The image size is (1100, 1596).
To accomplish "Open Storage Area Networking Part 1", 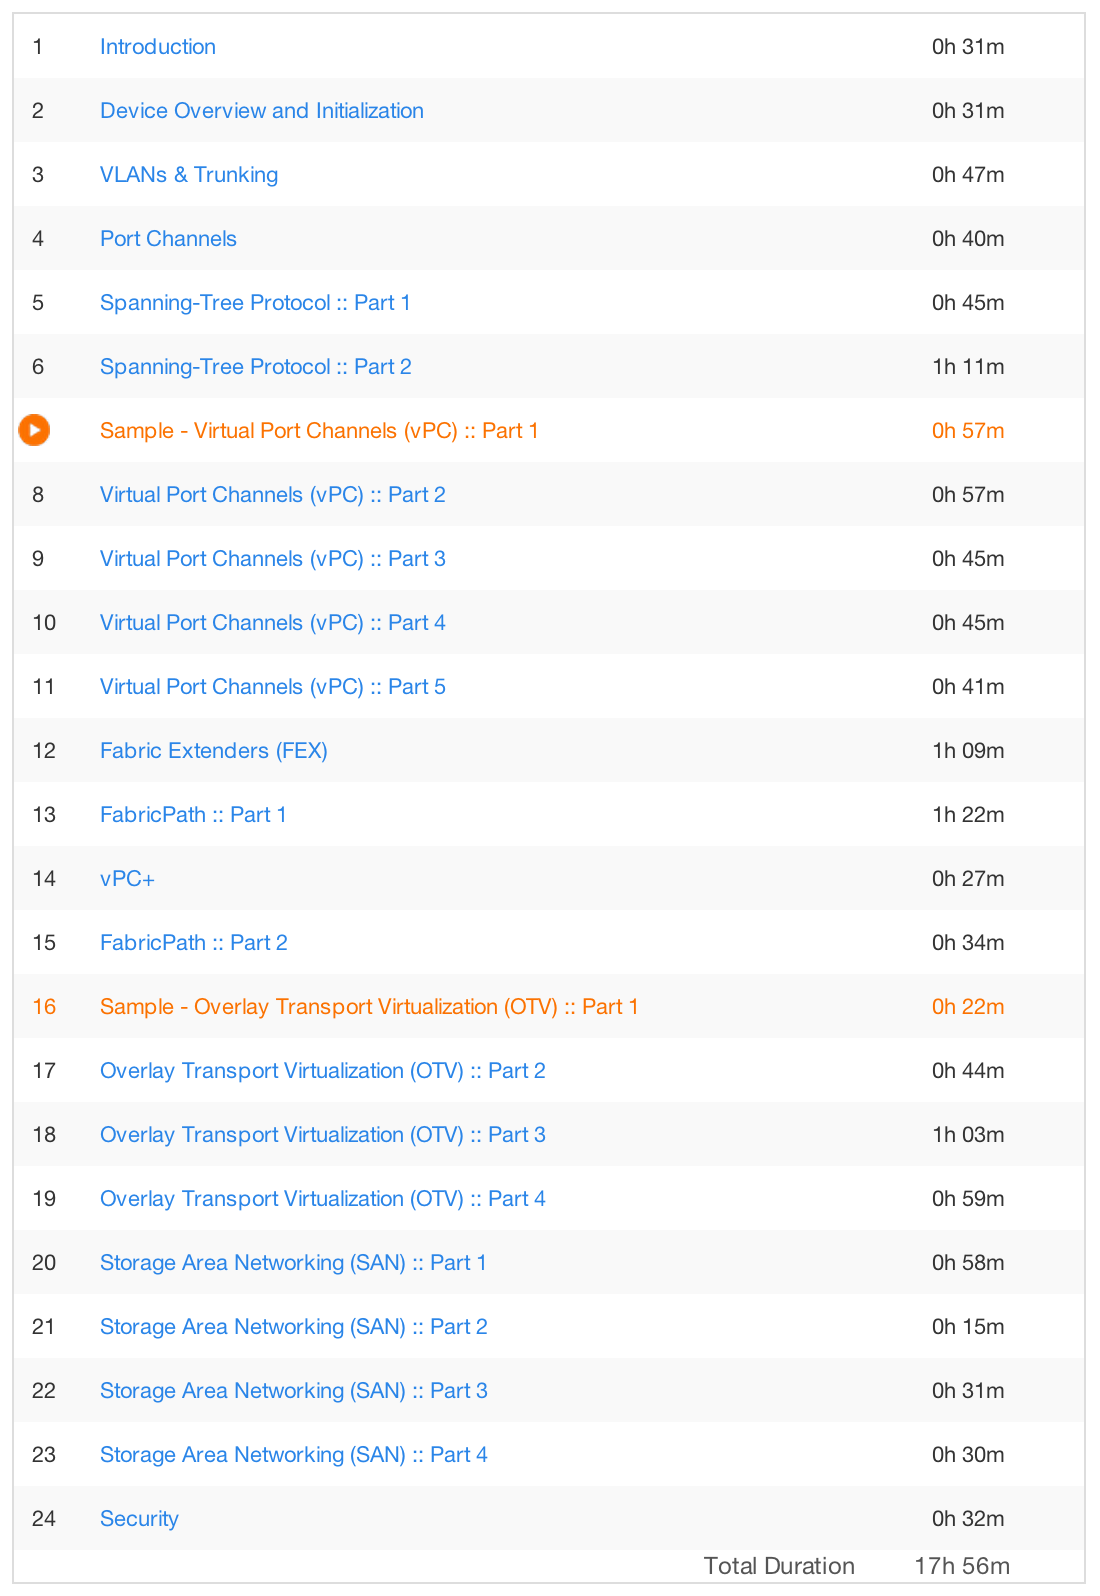I will point(293,1262).
